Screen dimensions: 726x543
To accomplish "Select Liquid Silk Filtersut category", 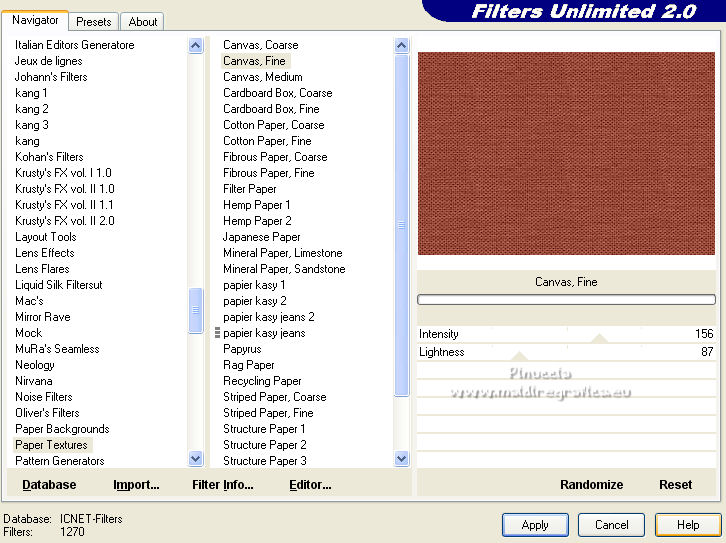I will (59, 285).
